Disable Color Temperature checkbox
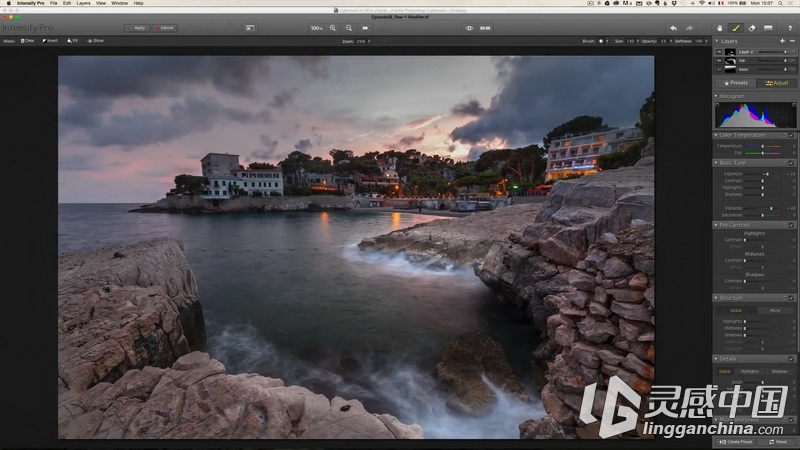Viewport: 800px width, 450px height. 791,135
